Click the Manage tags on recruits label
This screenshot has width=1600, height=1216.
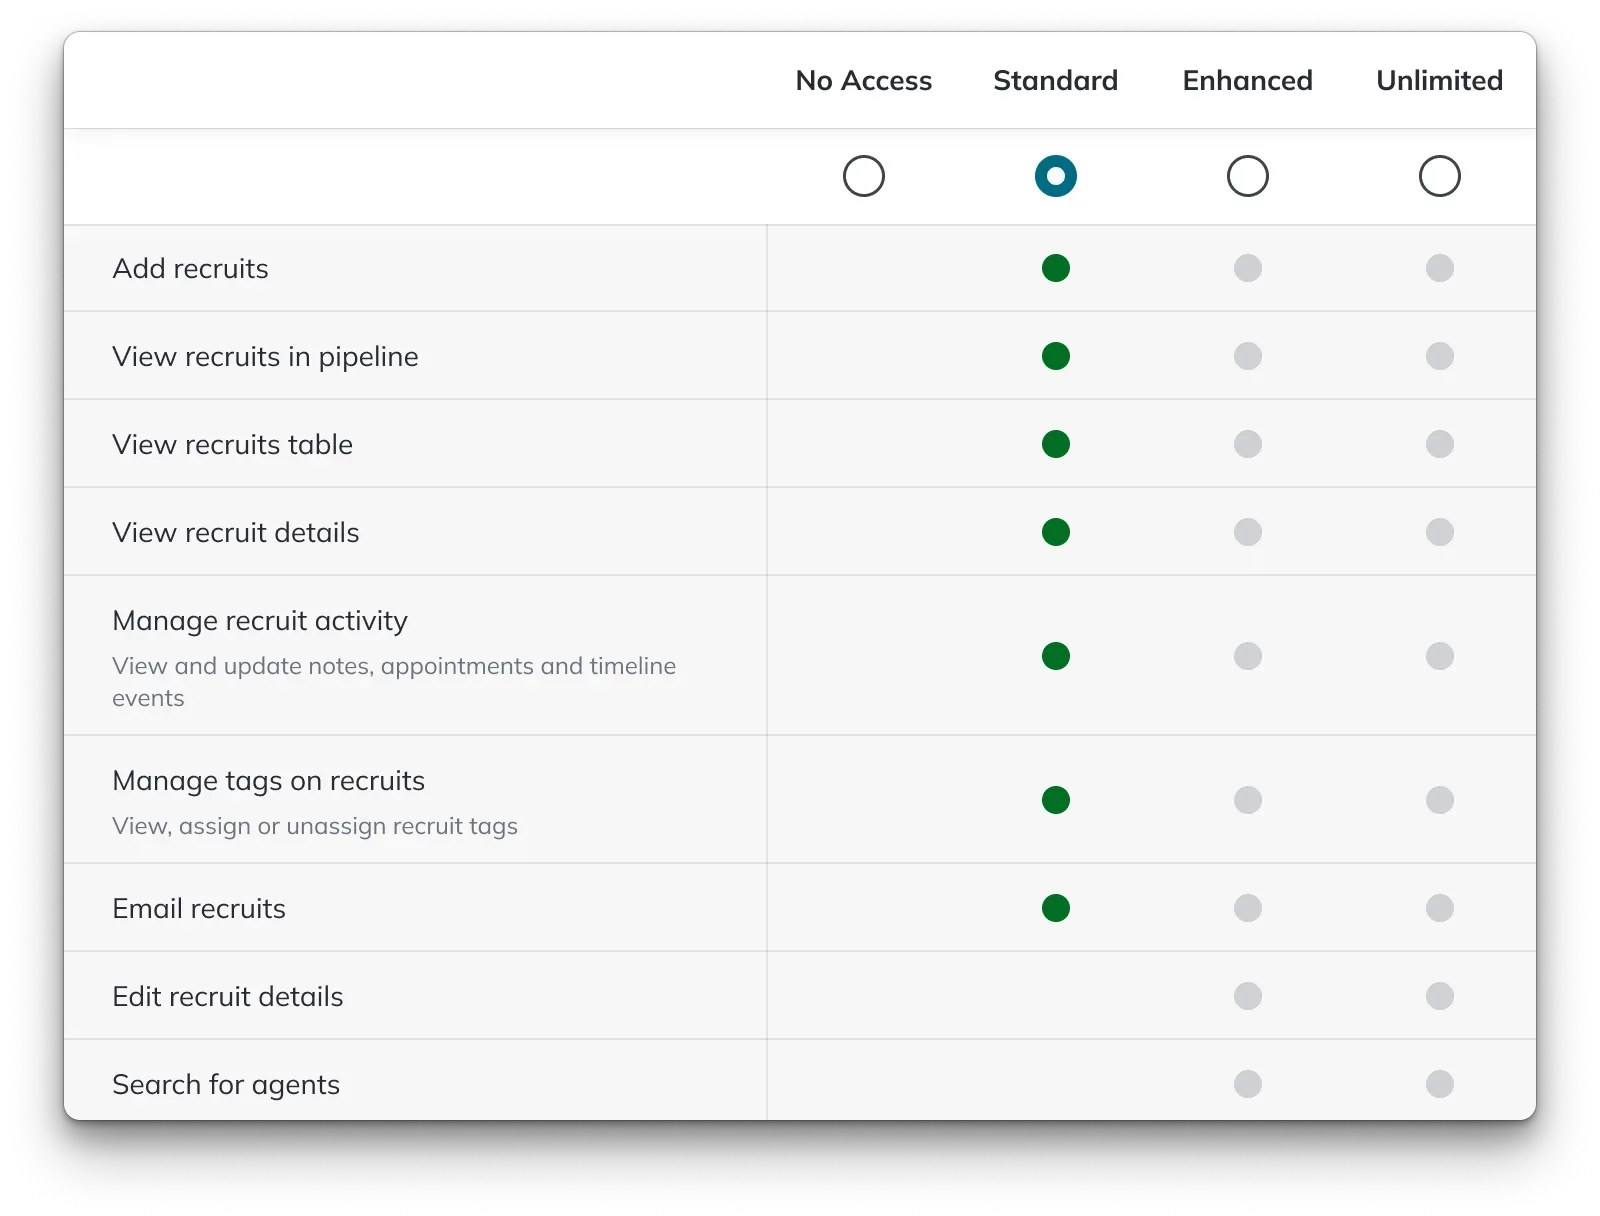(x=268, y=781)
